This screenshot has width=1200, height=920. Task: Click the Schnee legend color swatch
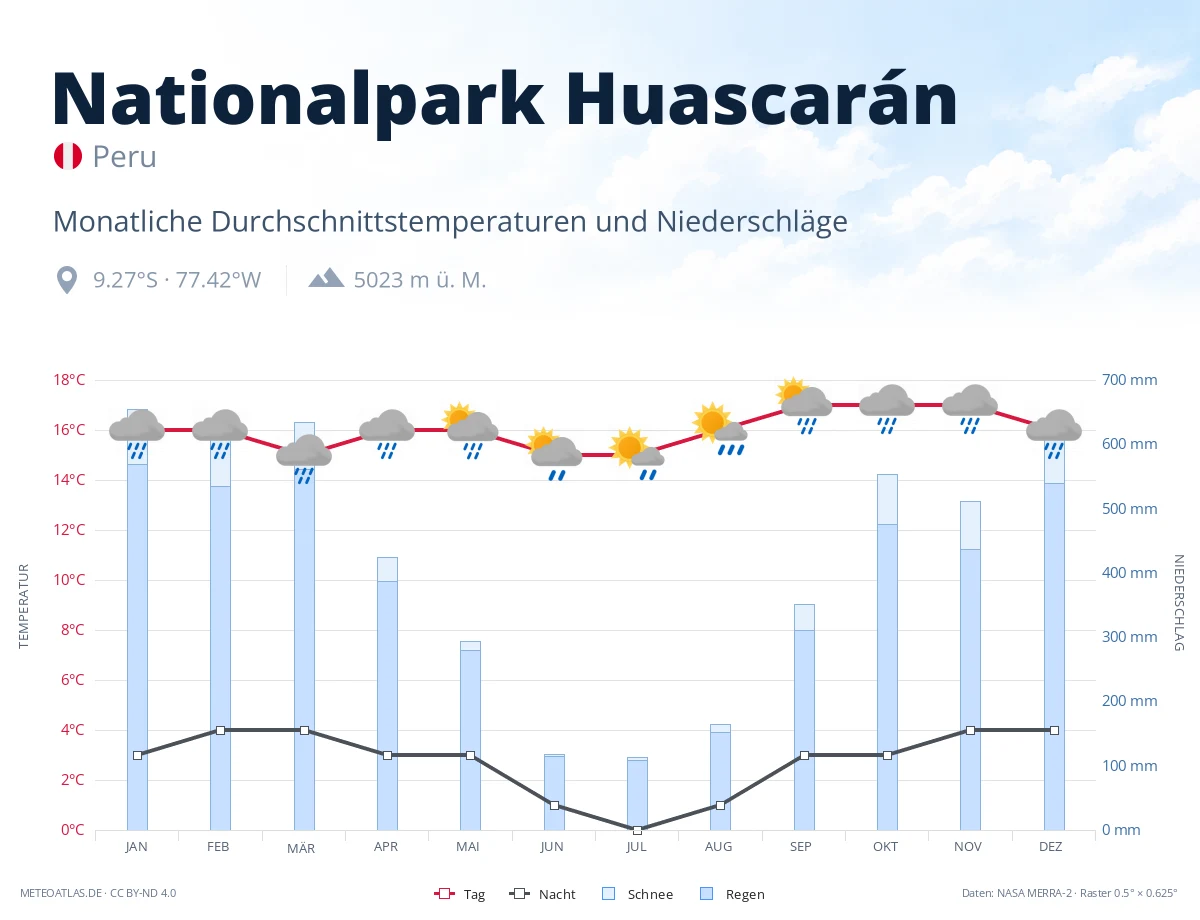click(x=609, y=894)
